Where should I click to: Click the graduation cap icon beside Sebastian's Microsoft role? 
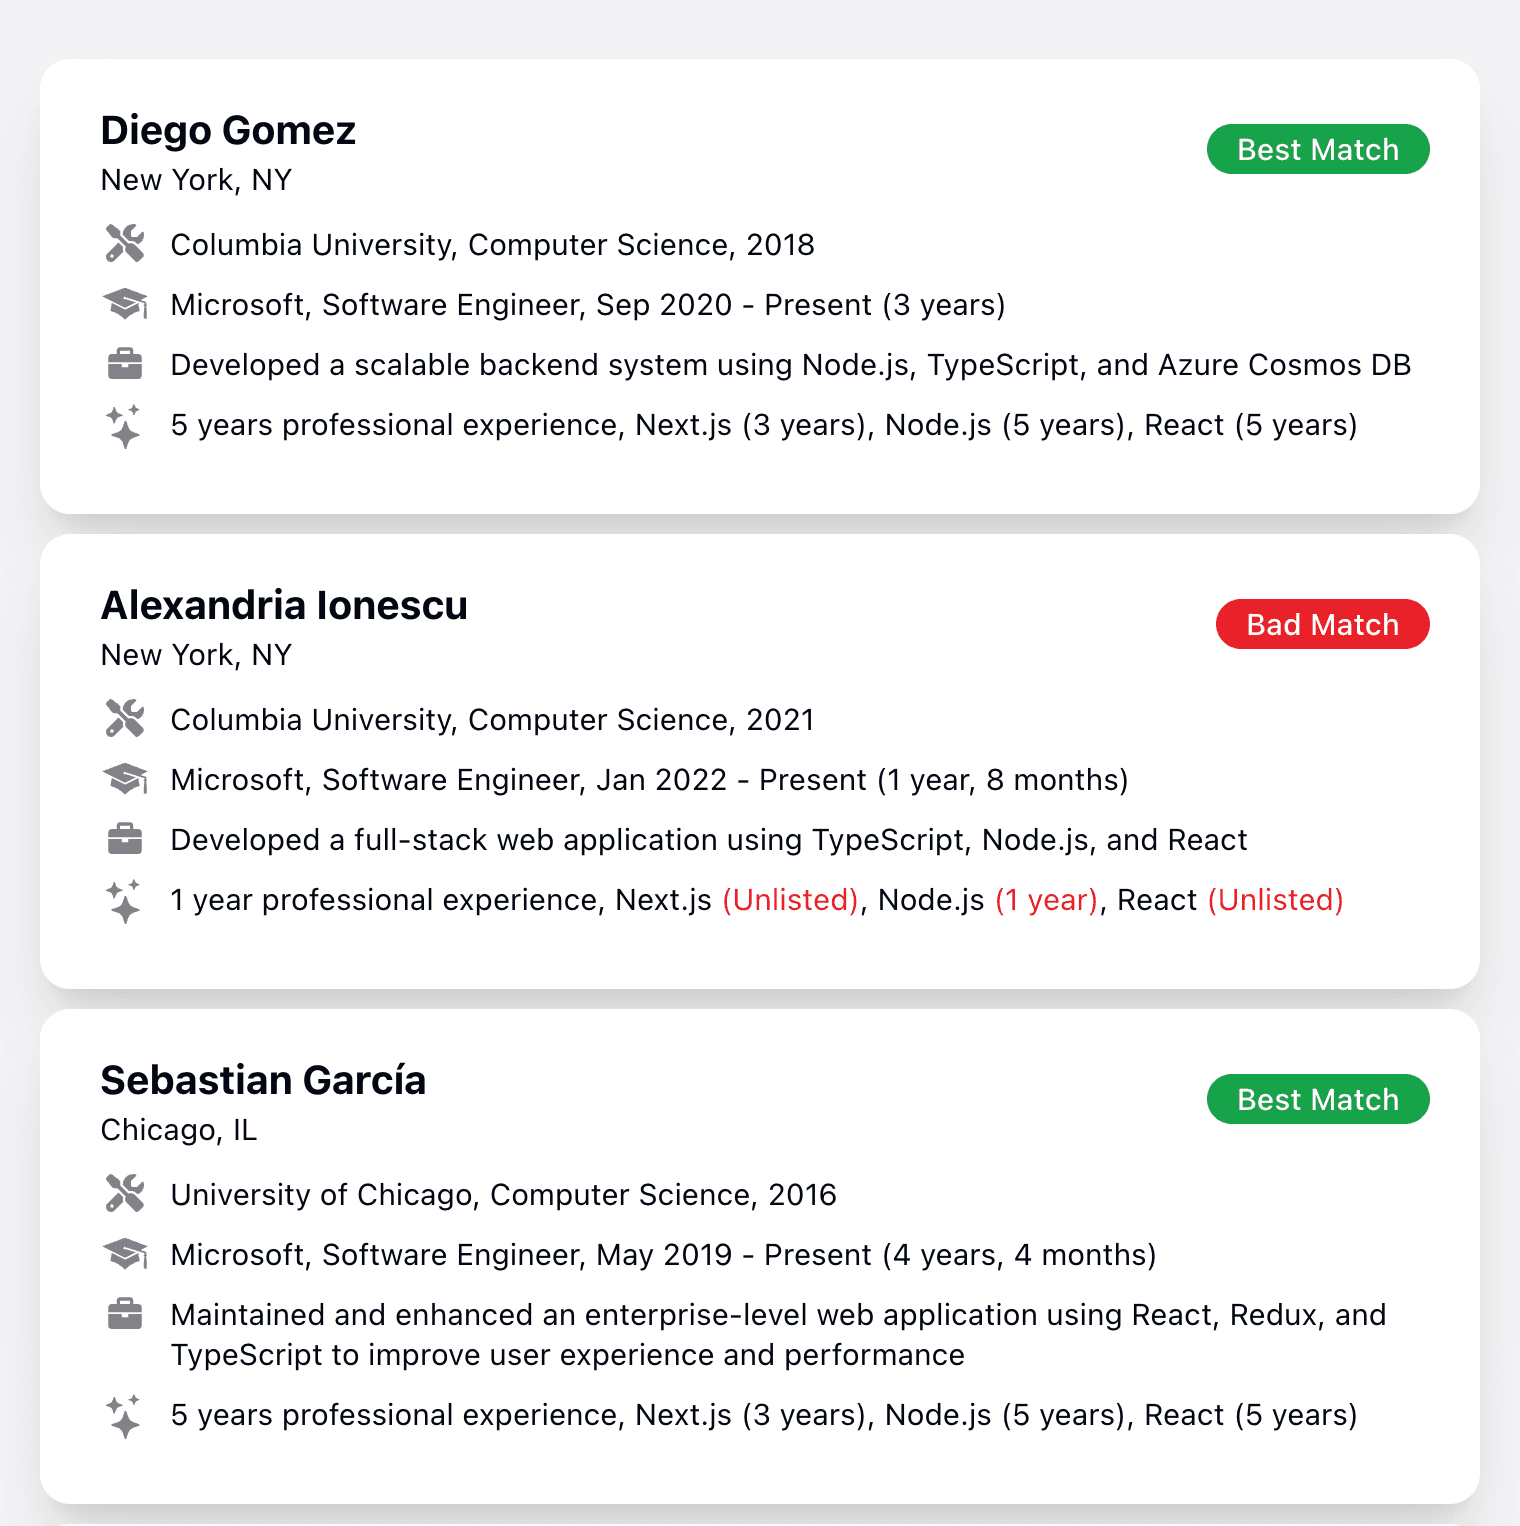click(124, 1253)
